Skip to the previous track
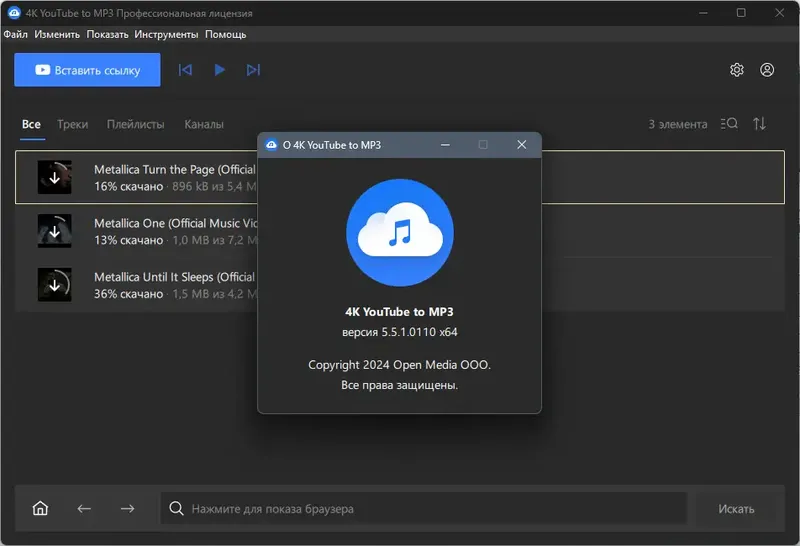800x546 pixels. [185, 70]
